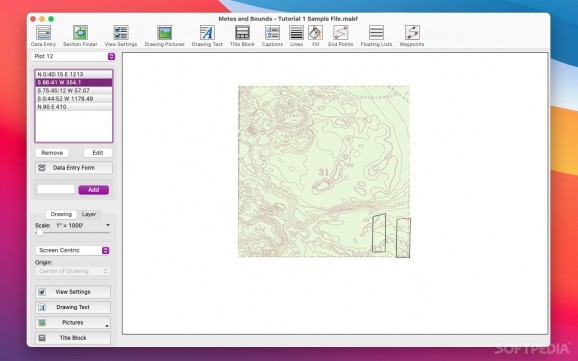Click the Drawing Text toolbar icon
Image resolution: width=578 pixels, height=361 pixels.
tap(207, 36)
